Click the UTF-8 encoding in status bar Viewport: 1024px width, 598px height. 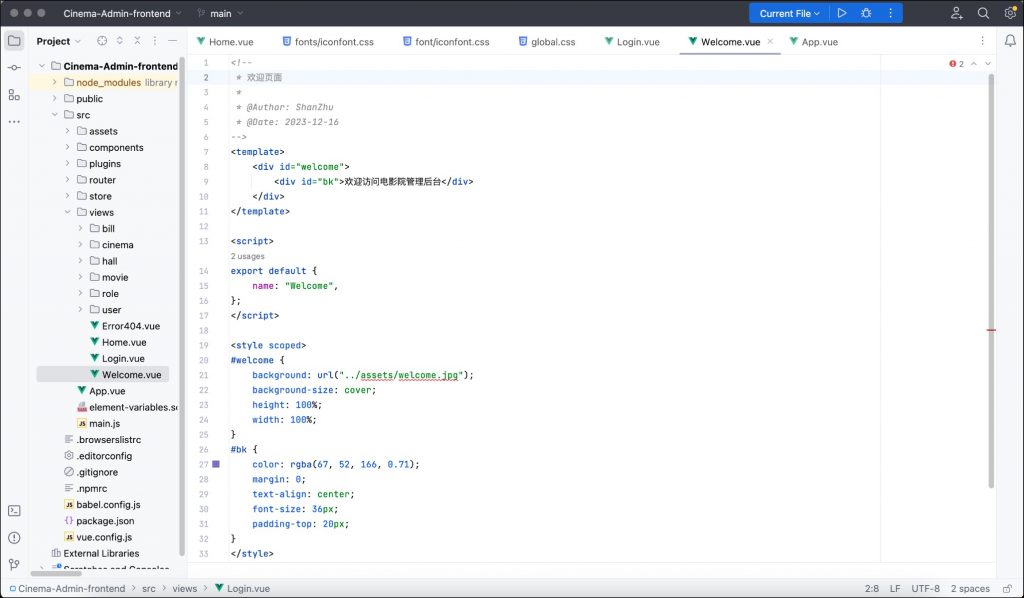click(926, 589)
